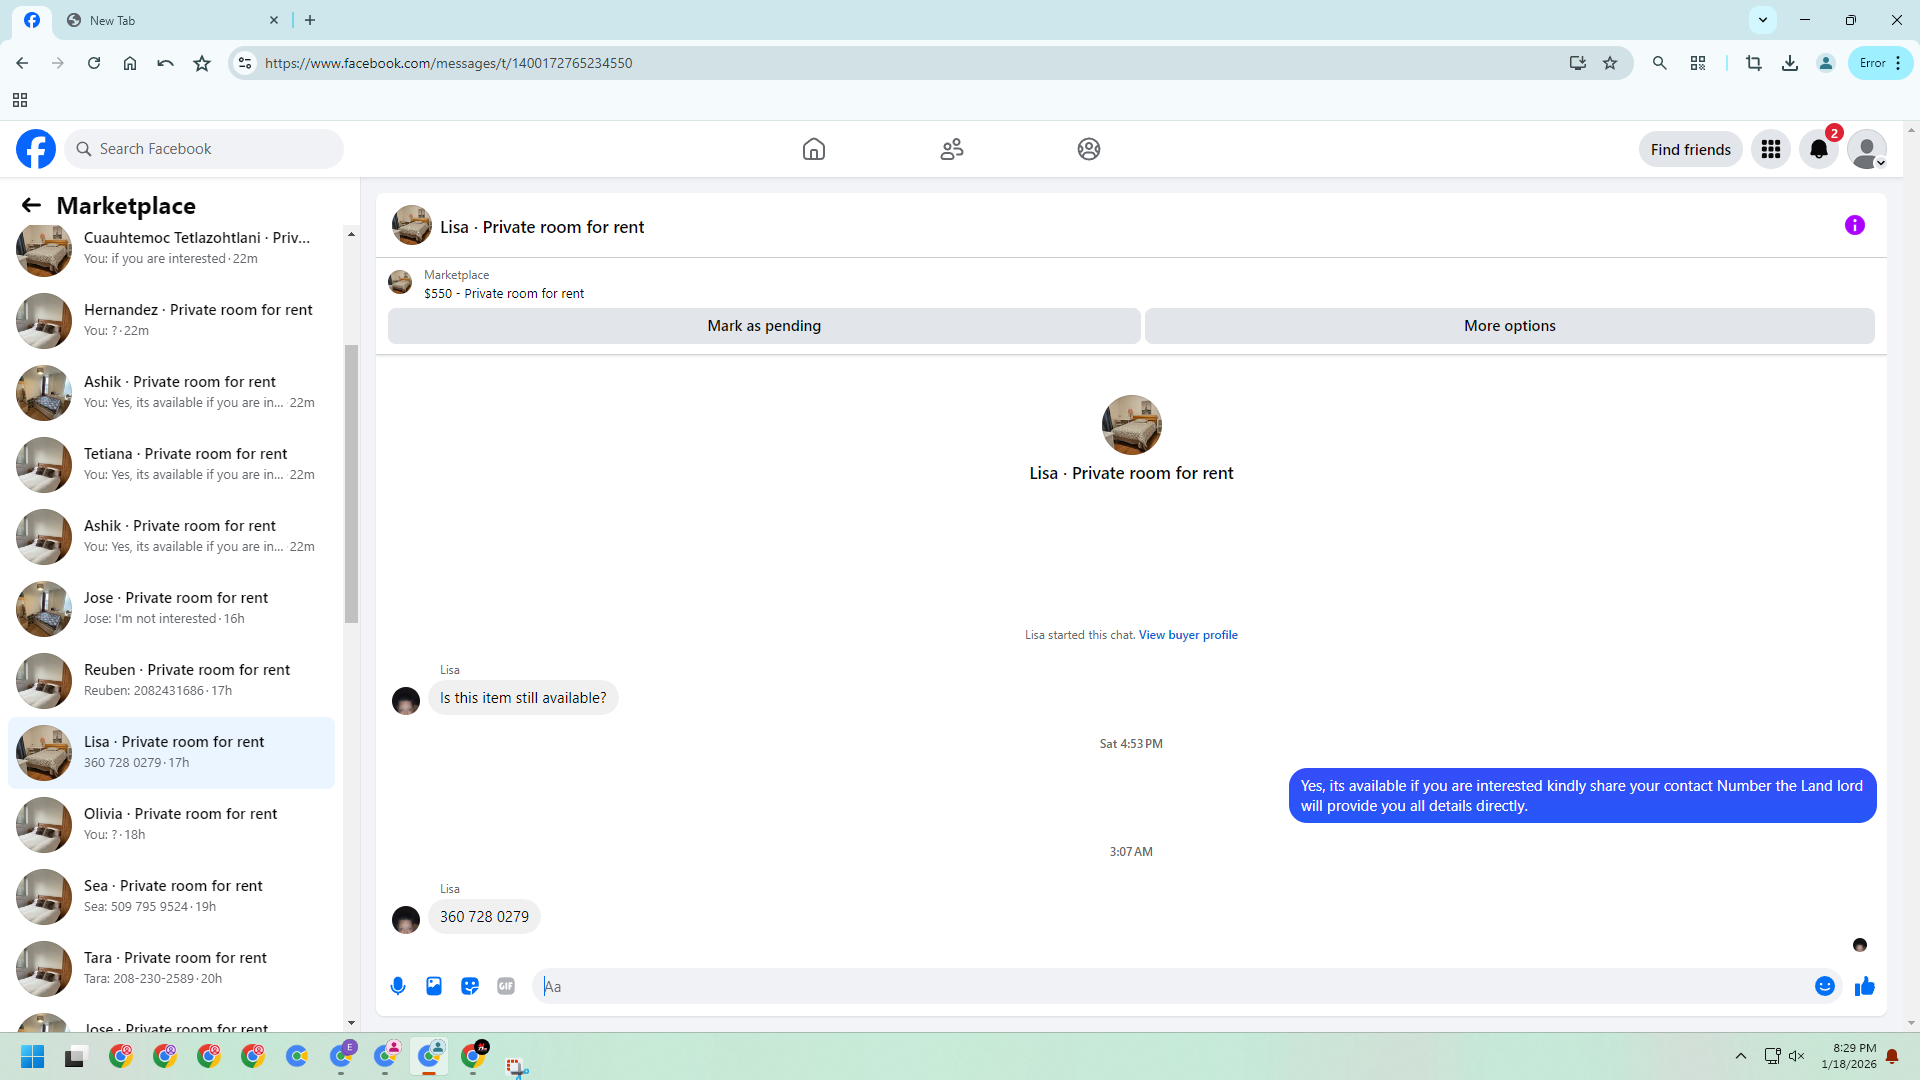Image resolution: width=1920 pixels, height=1080 pixels.
Task: Open the GIF picker icon
Action: coord(506,986)
